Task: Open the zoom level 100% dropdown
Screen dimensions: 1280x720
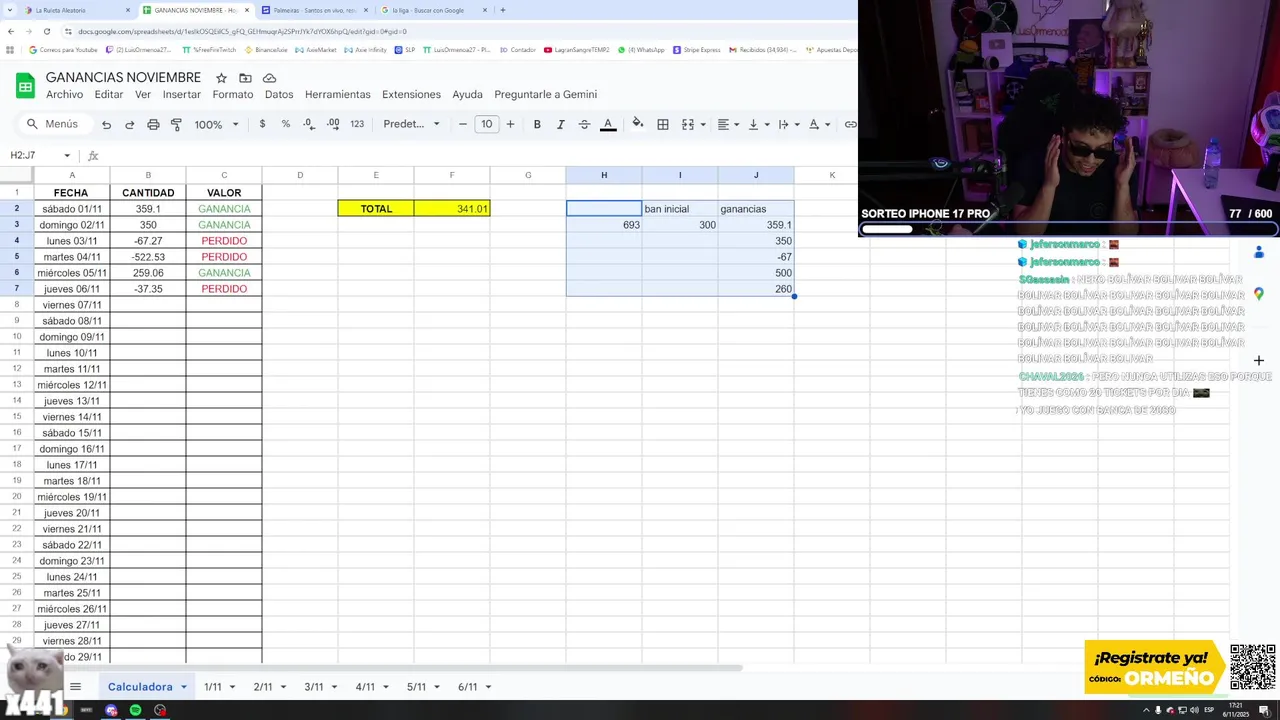Action: tap(216, 124)
